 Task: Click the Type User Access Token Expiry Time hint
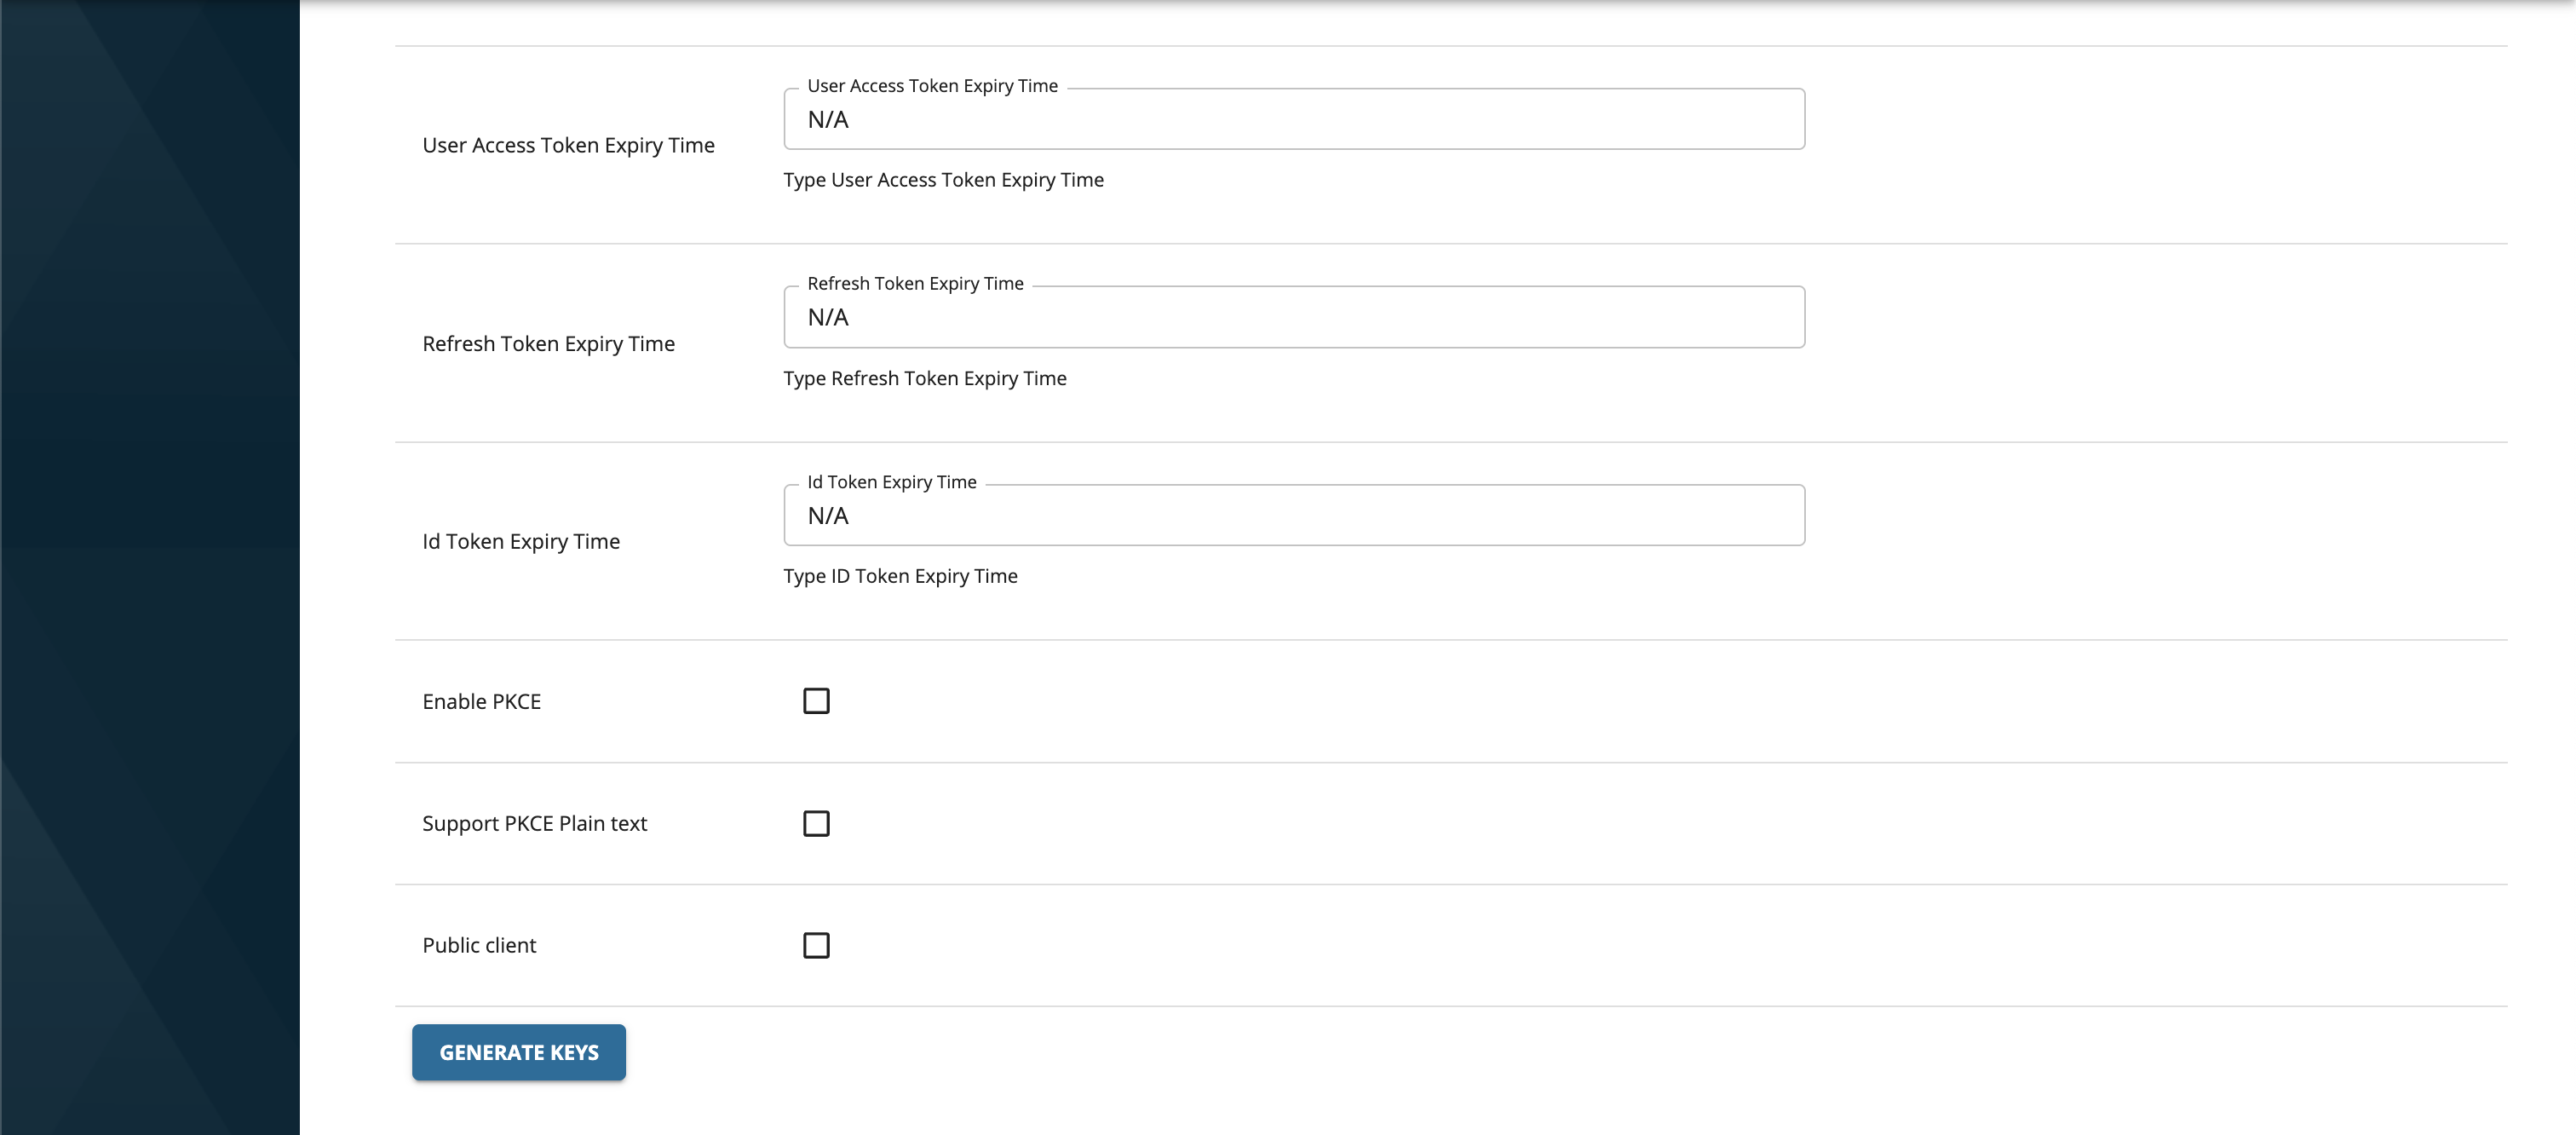tap(943, 180)
